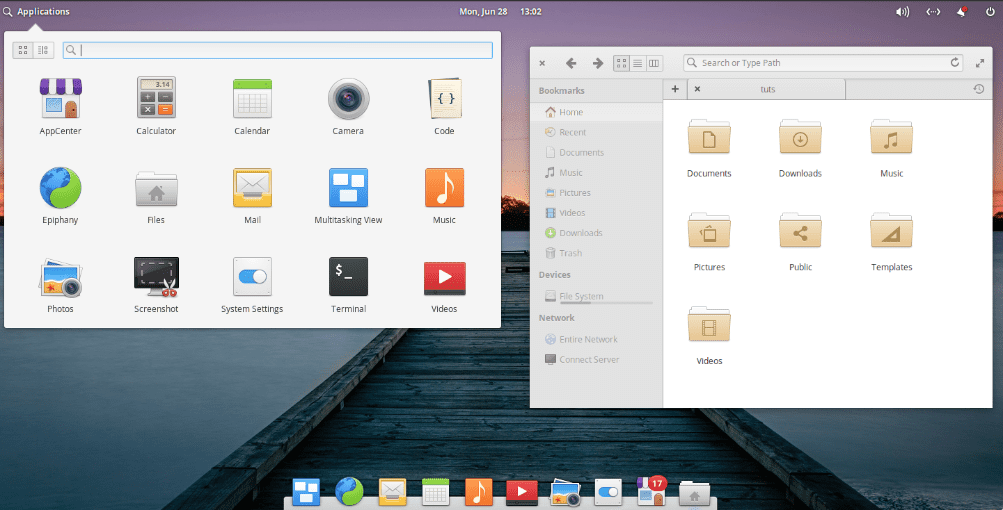This screenshot has width=1003, height=510.
Task: Go back in Files window
Action: click(571, 63)
